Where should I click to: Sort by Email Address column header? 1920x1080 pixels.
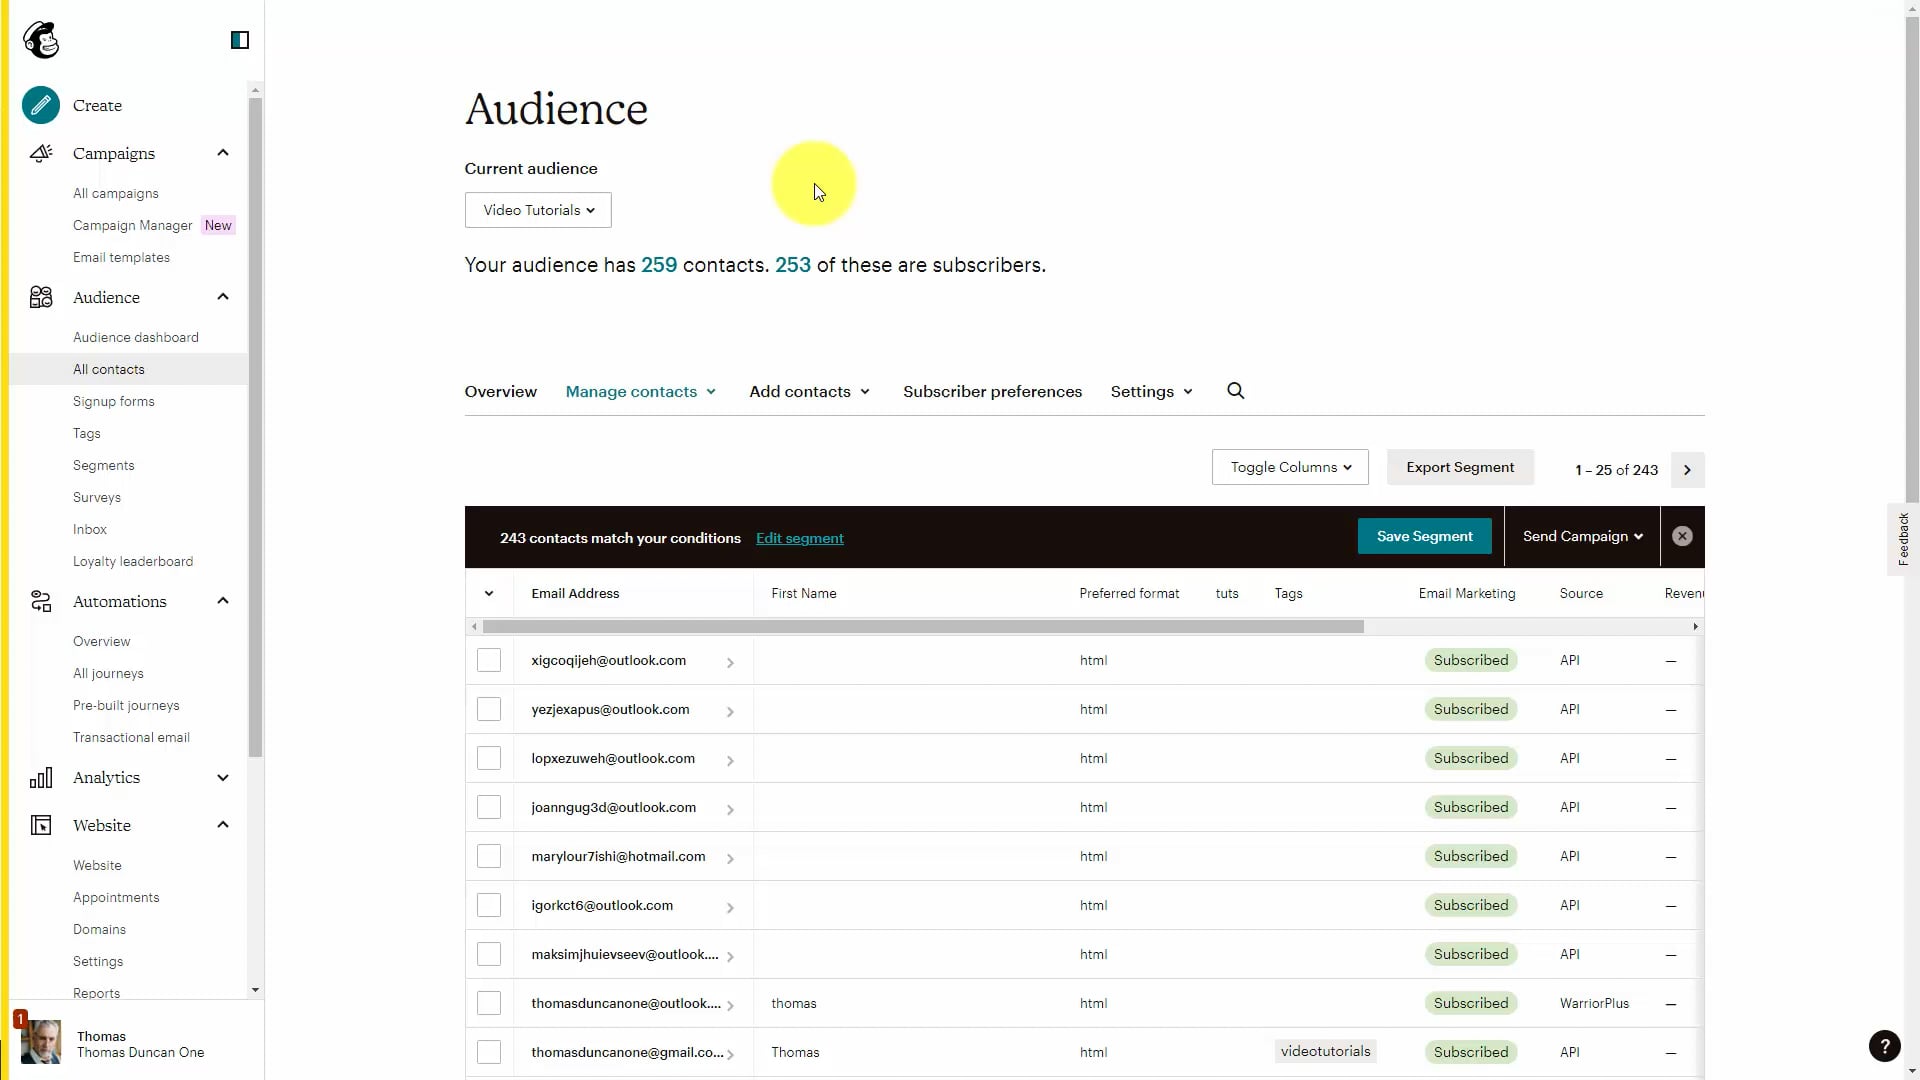575,593
